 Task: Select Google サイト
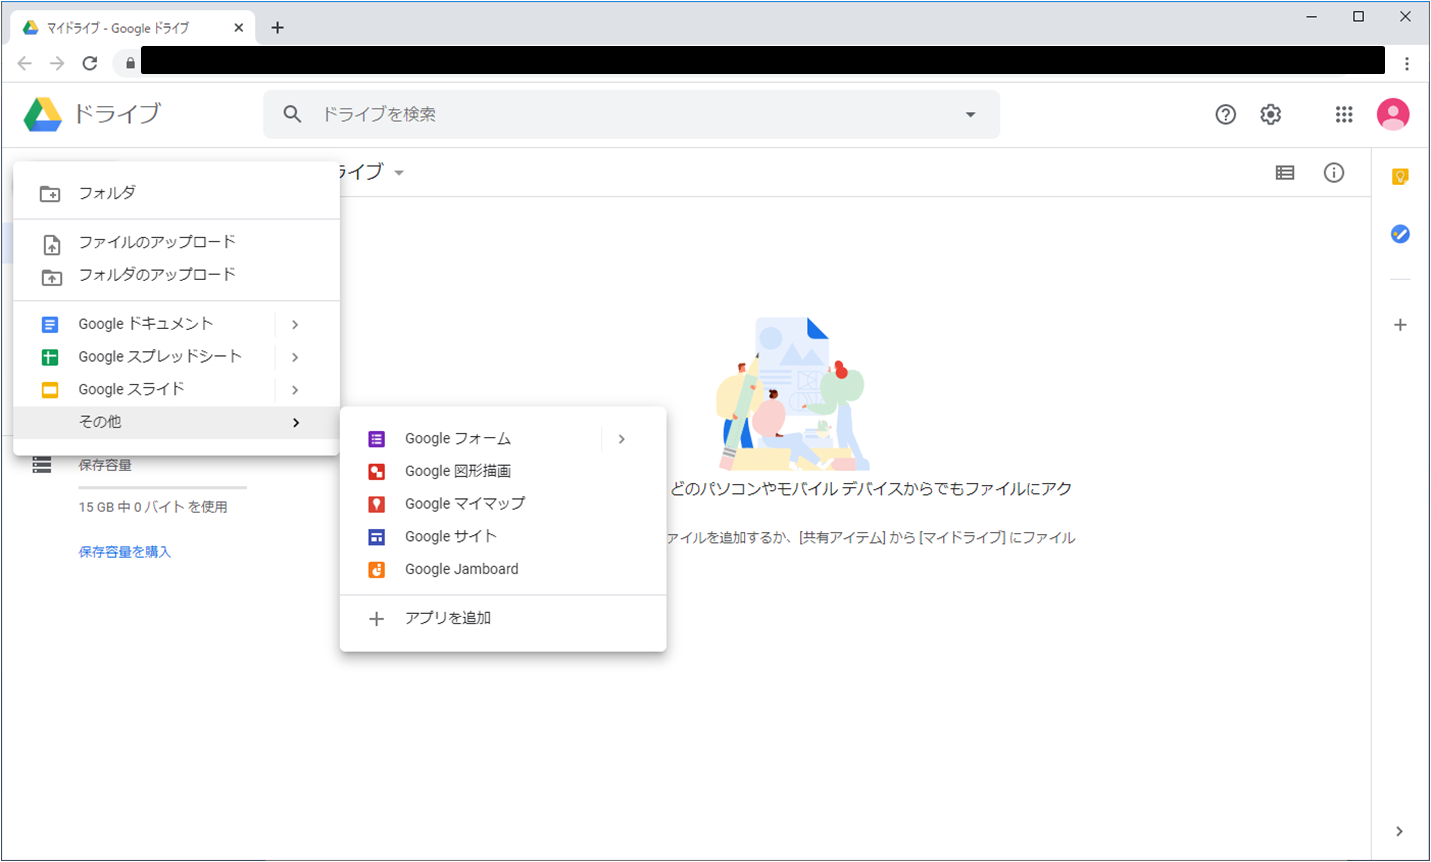pyautogui.click(x=503, y=537)
